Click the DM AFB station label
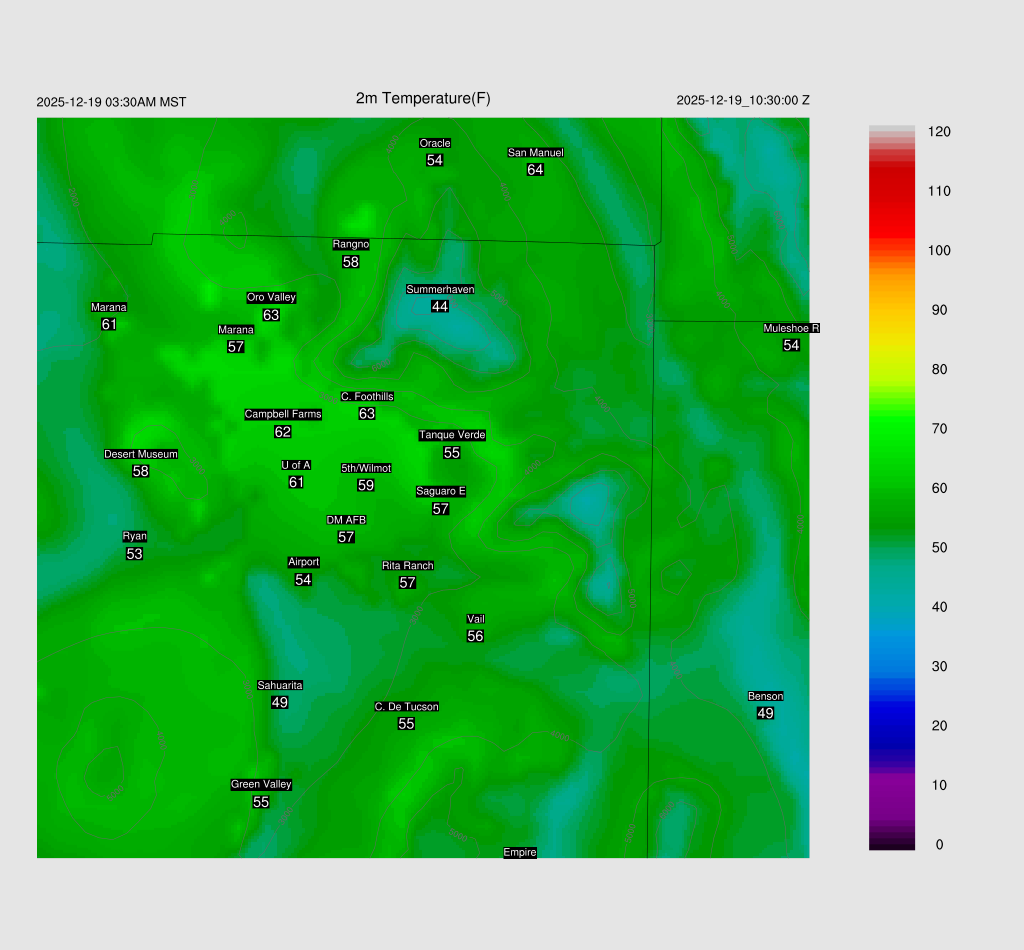This screenshot has width=1024, height=950. click(x=346, y=520)
